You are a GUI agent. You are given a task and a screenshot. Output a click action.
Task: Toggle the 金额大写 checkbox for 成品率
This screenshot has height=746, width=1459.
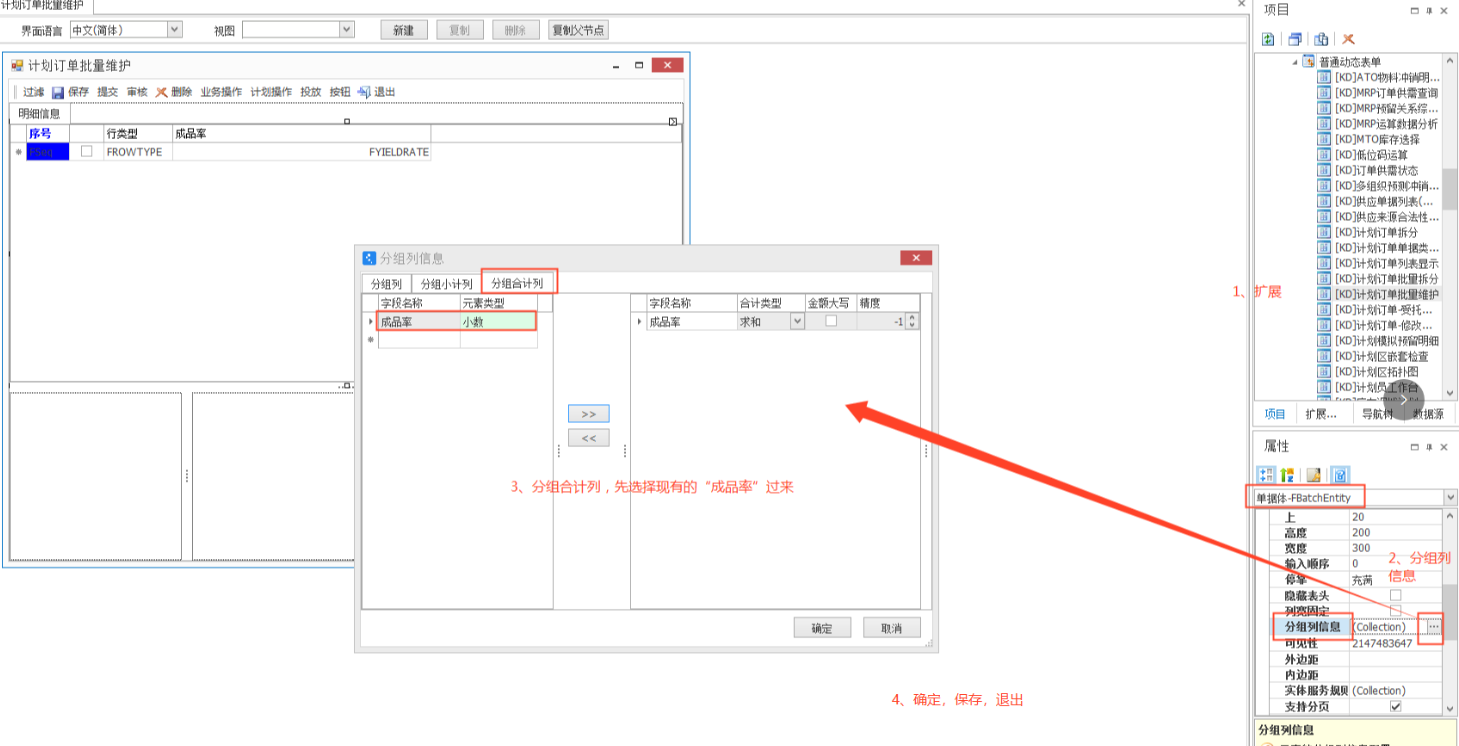[x=830, y=322]
